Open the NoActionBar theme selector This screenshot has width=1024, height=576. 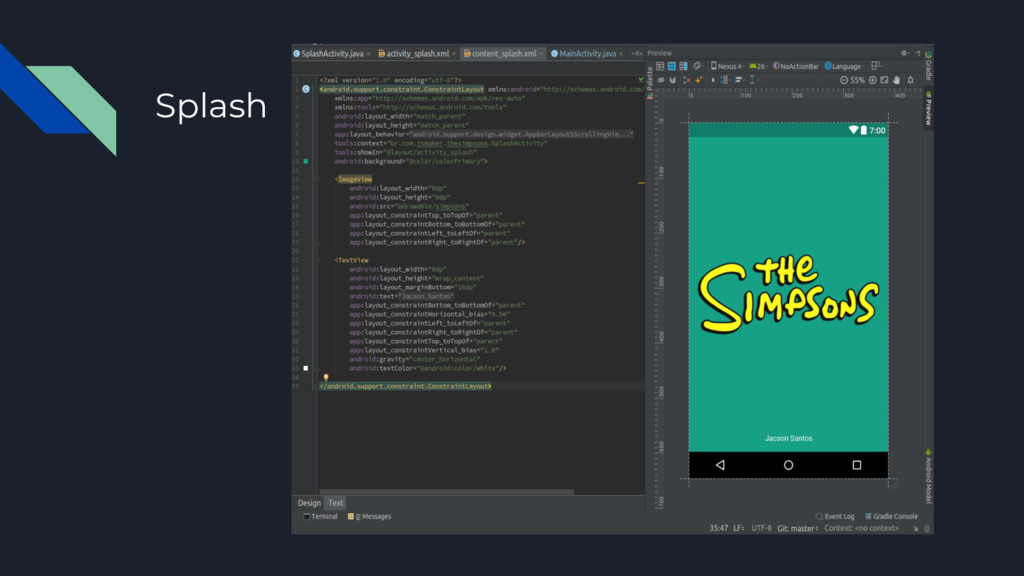point(795,66)
